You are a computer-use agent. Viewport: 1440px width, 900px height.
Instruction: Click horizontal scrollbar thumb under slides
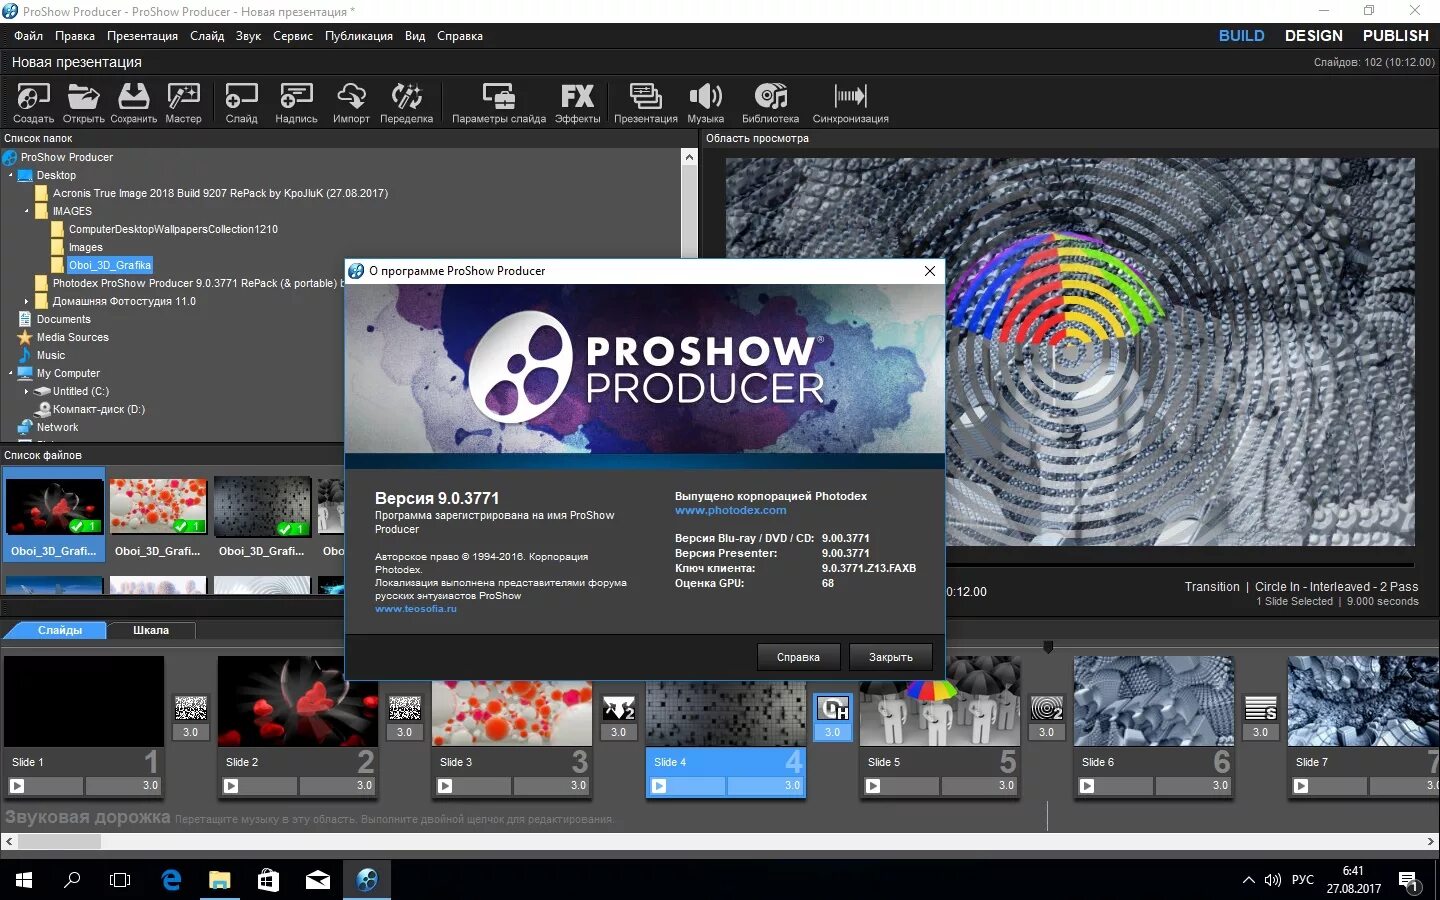59,842
